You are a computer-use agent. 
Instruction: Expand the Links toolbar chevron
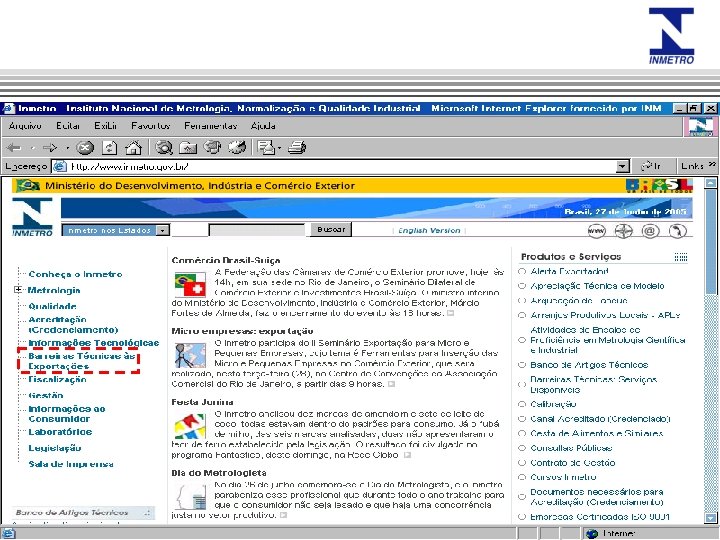click(712, 164)
